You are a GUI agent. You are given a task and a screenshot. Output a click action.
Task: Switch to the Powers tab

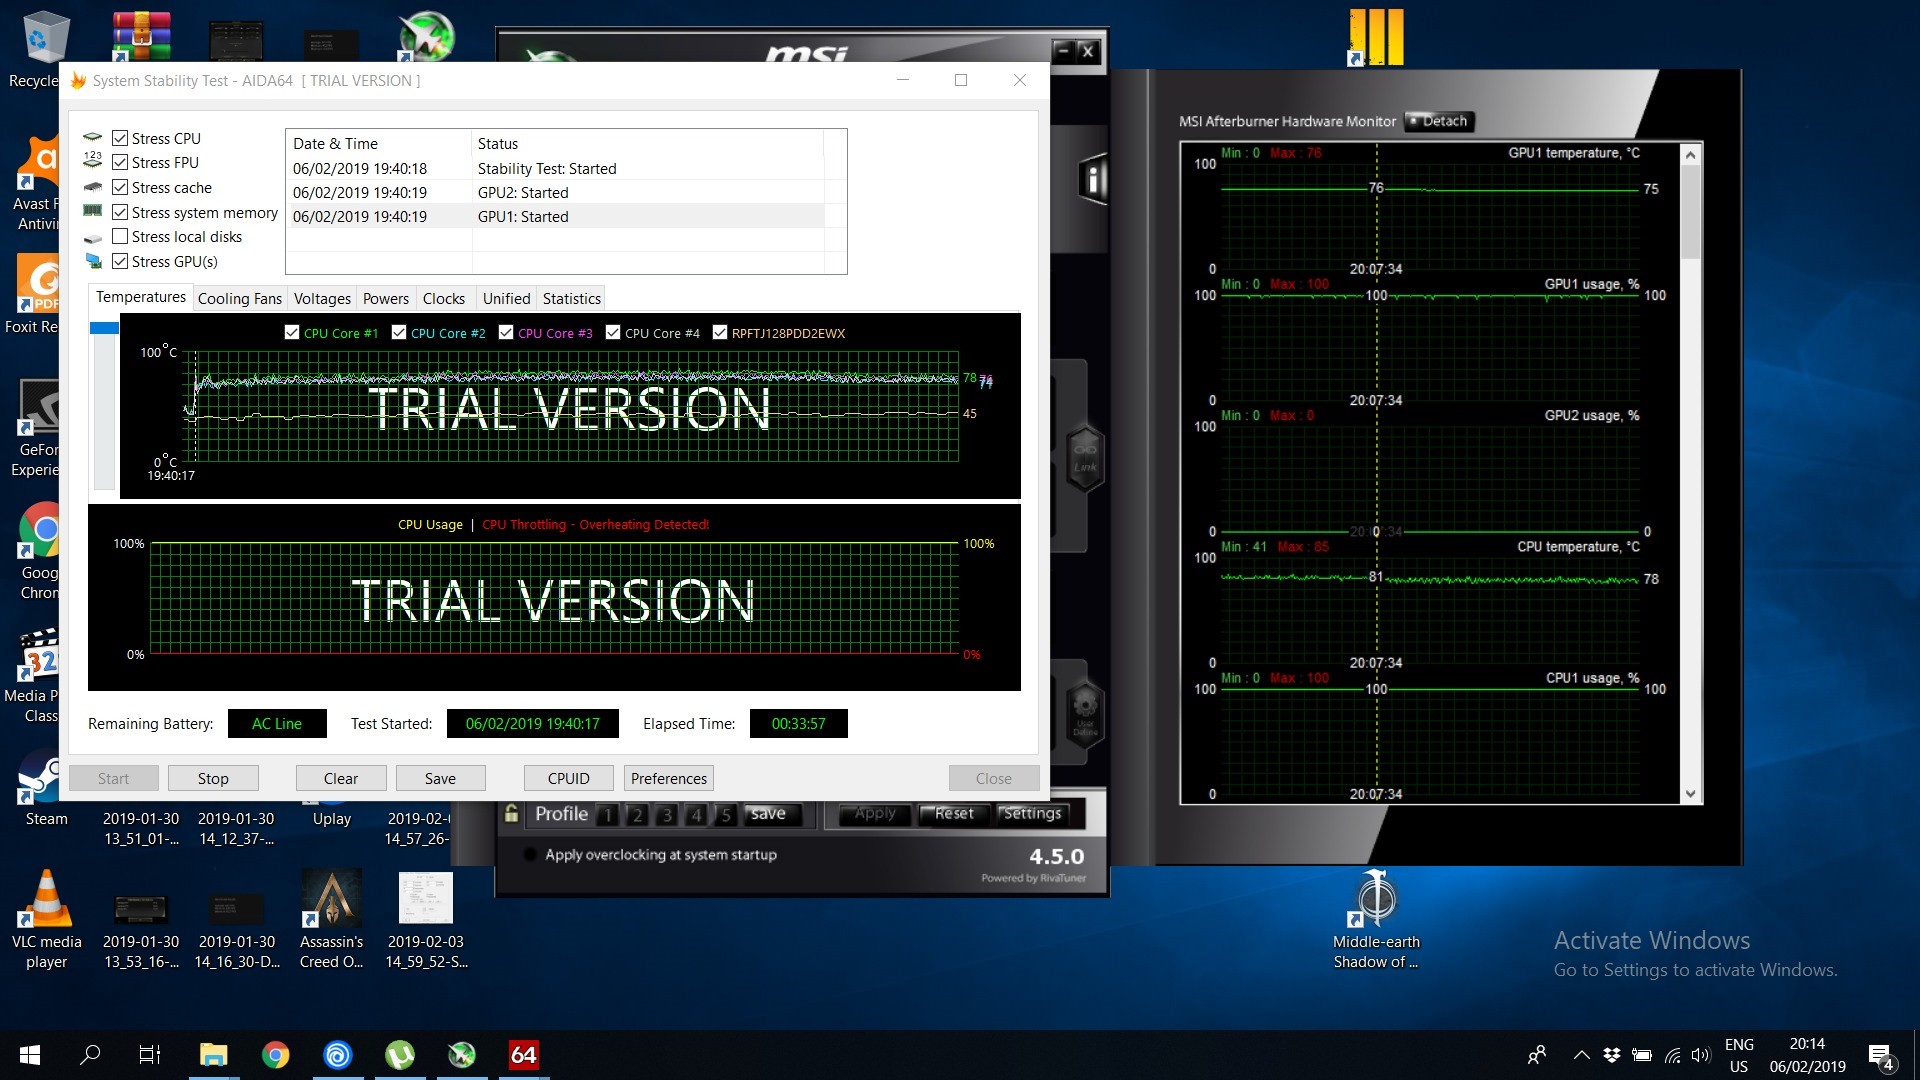[x=386, y=298]
